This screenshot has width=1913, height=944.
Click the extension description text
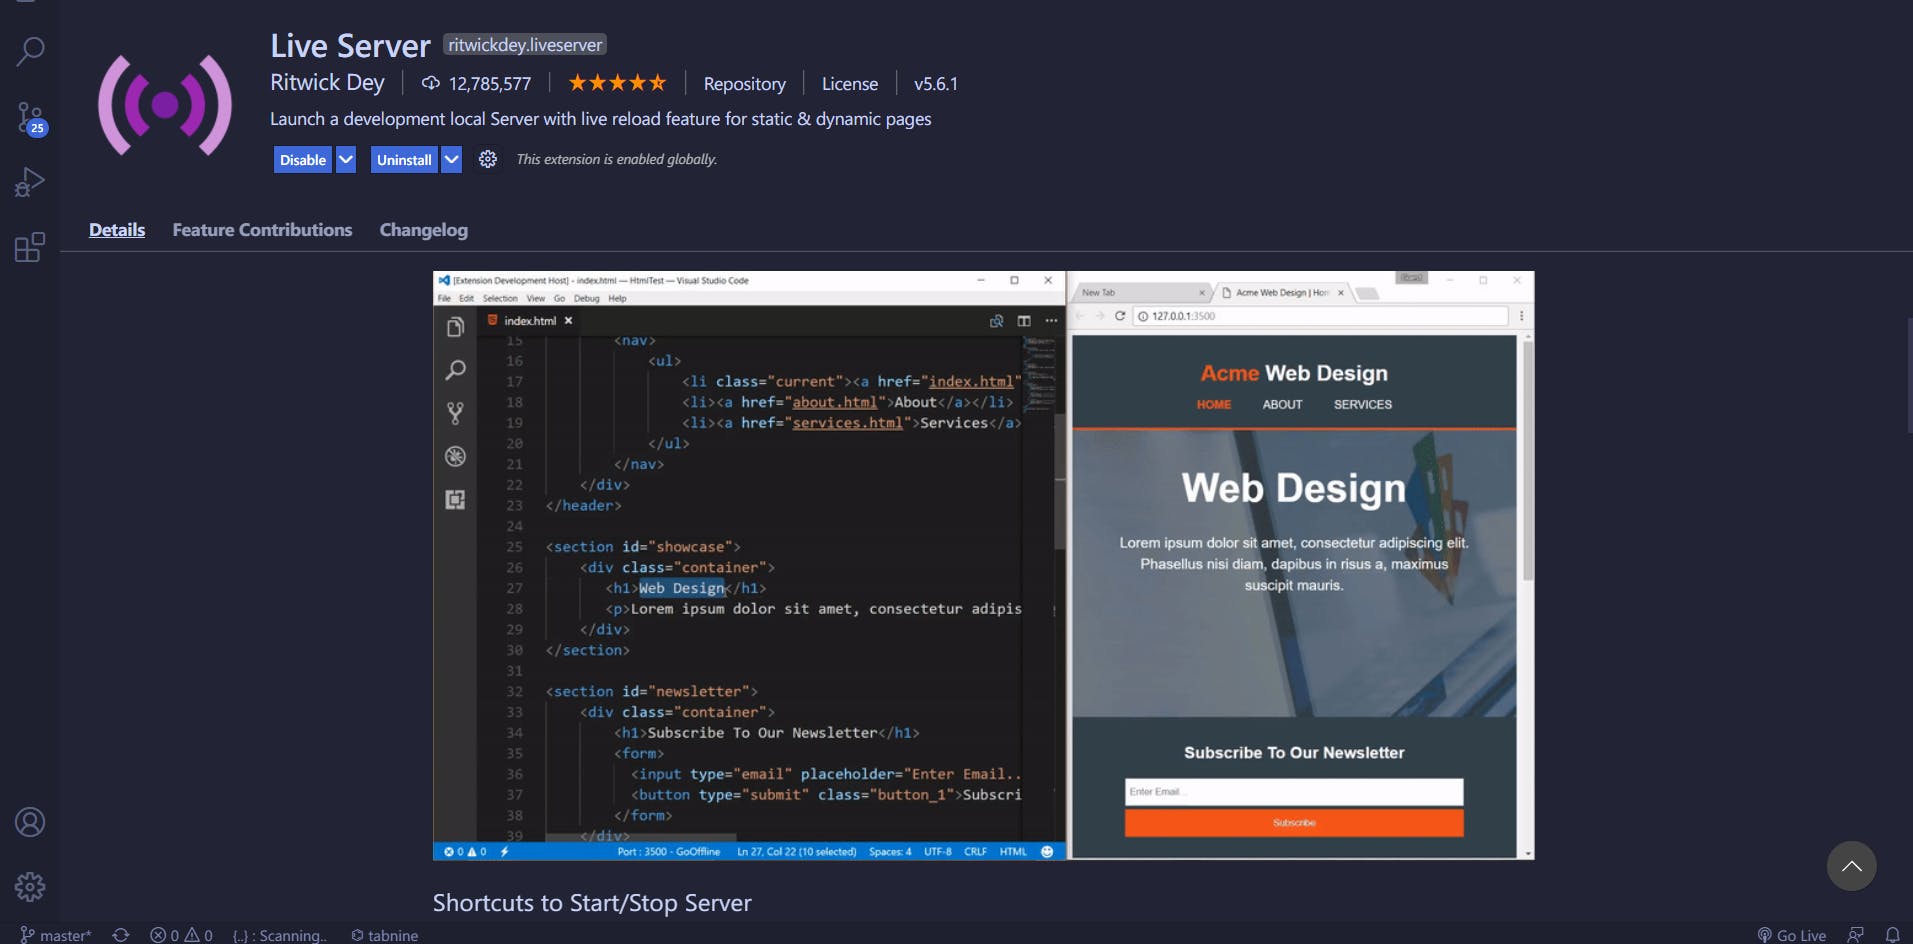click(600, 119)
